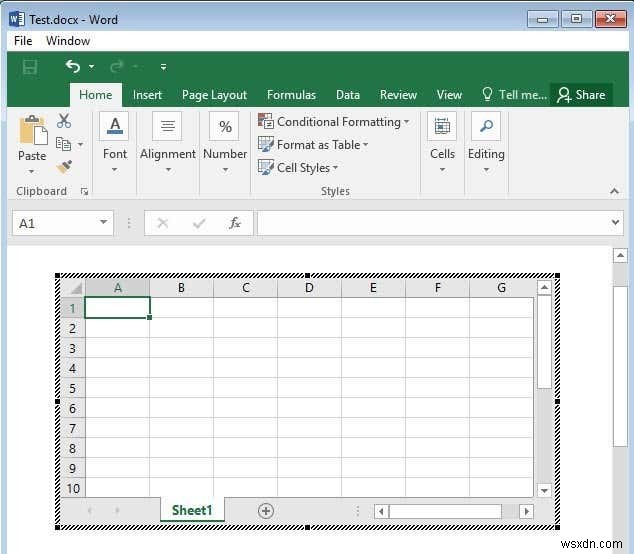The height and width of the screenshot is (554, 634).
Task: Click the Cancel X icon in formula bar
Action: (163, 223)
